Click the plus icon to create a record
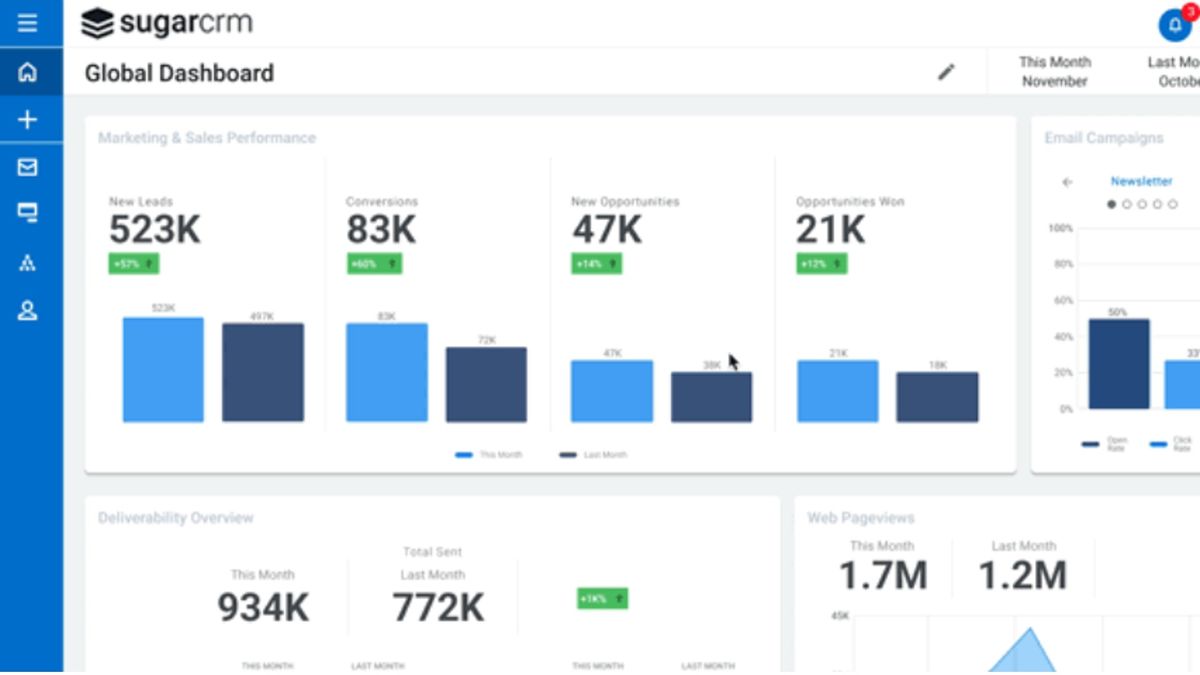 tap(29, 118)
